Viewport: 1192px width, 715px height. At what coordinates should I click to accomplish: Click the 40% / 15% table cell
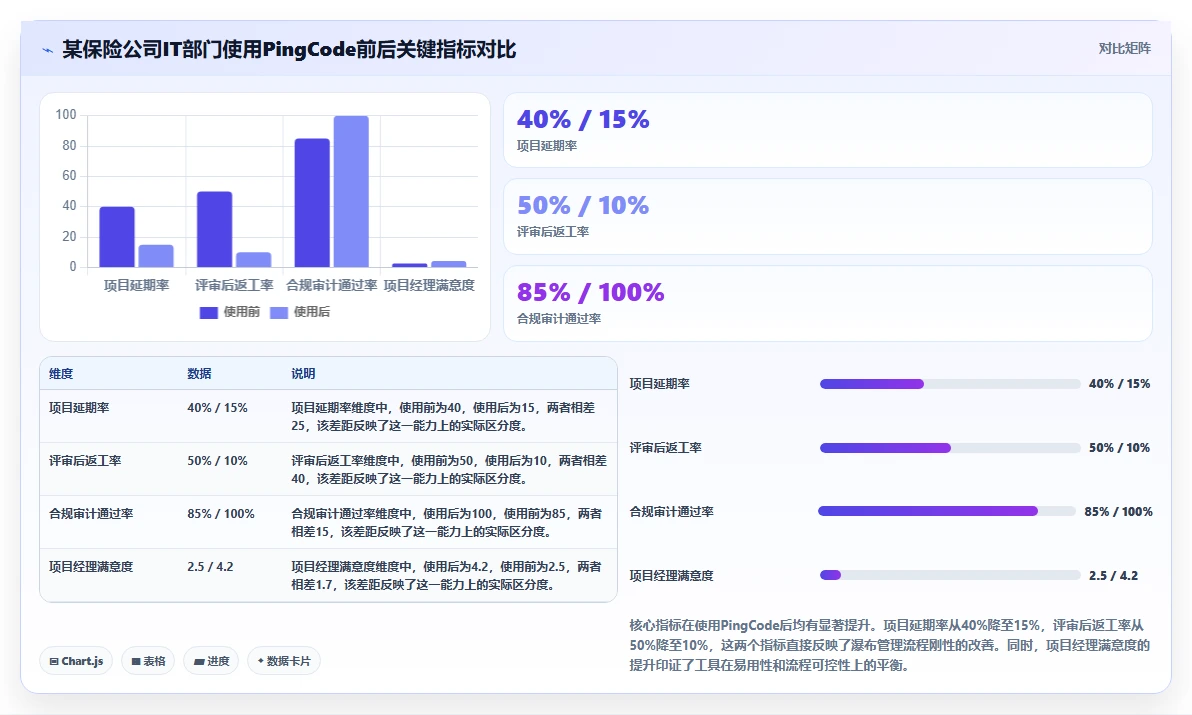pyautogui.click(x=217, y=408)
